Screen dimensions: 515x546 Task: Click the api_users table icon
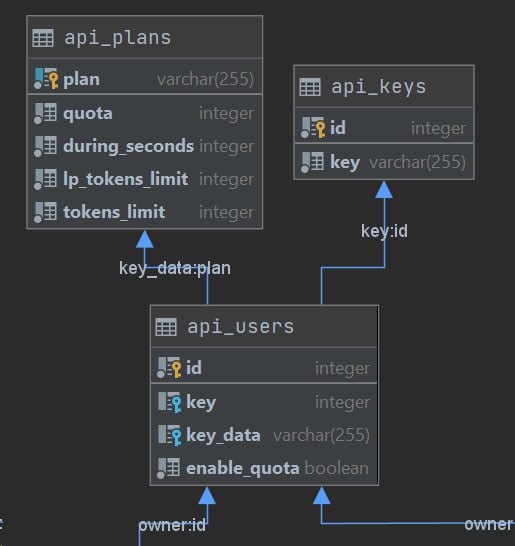click(166, 327)
